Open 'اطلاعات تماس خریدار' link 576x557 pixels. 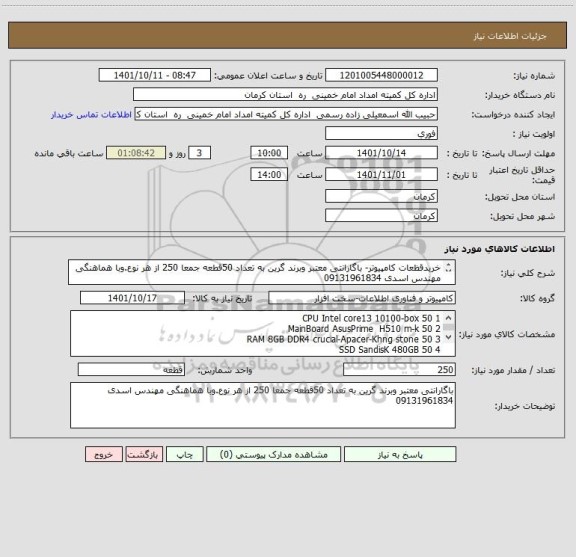coord(91,115)
